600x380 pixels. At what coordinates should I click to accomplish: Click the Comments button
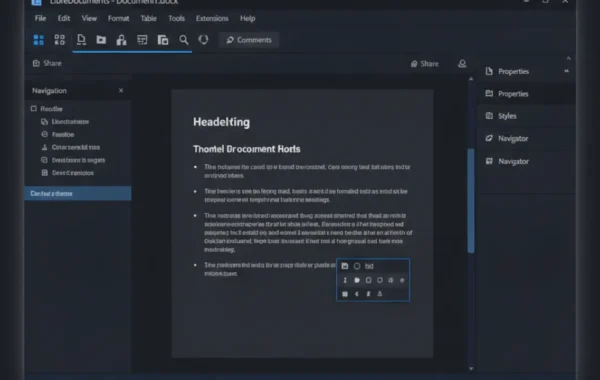249,40
